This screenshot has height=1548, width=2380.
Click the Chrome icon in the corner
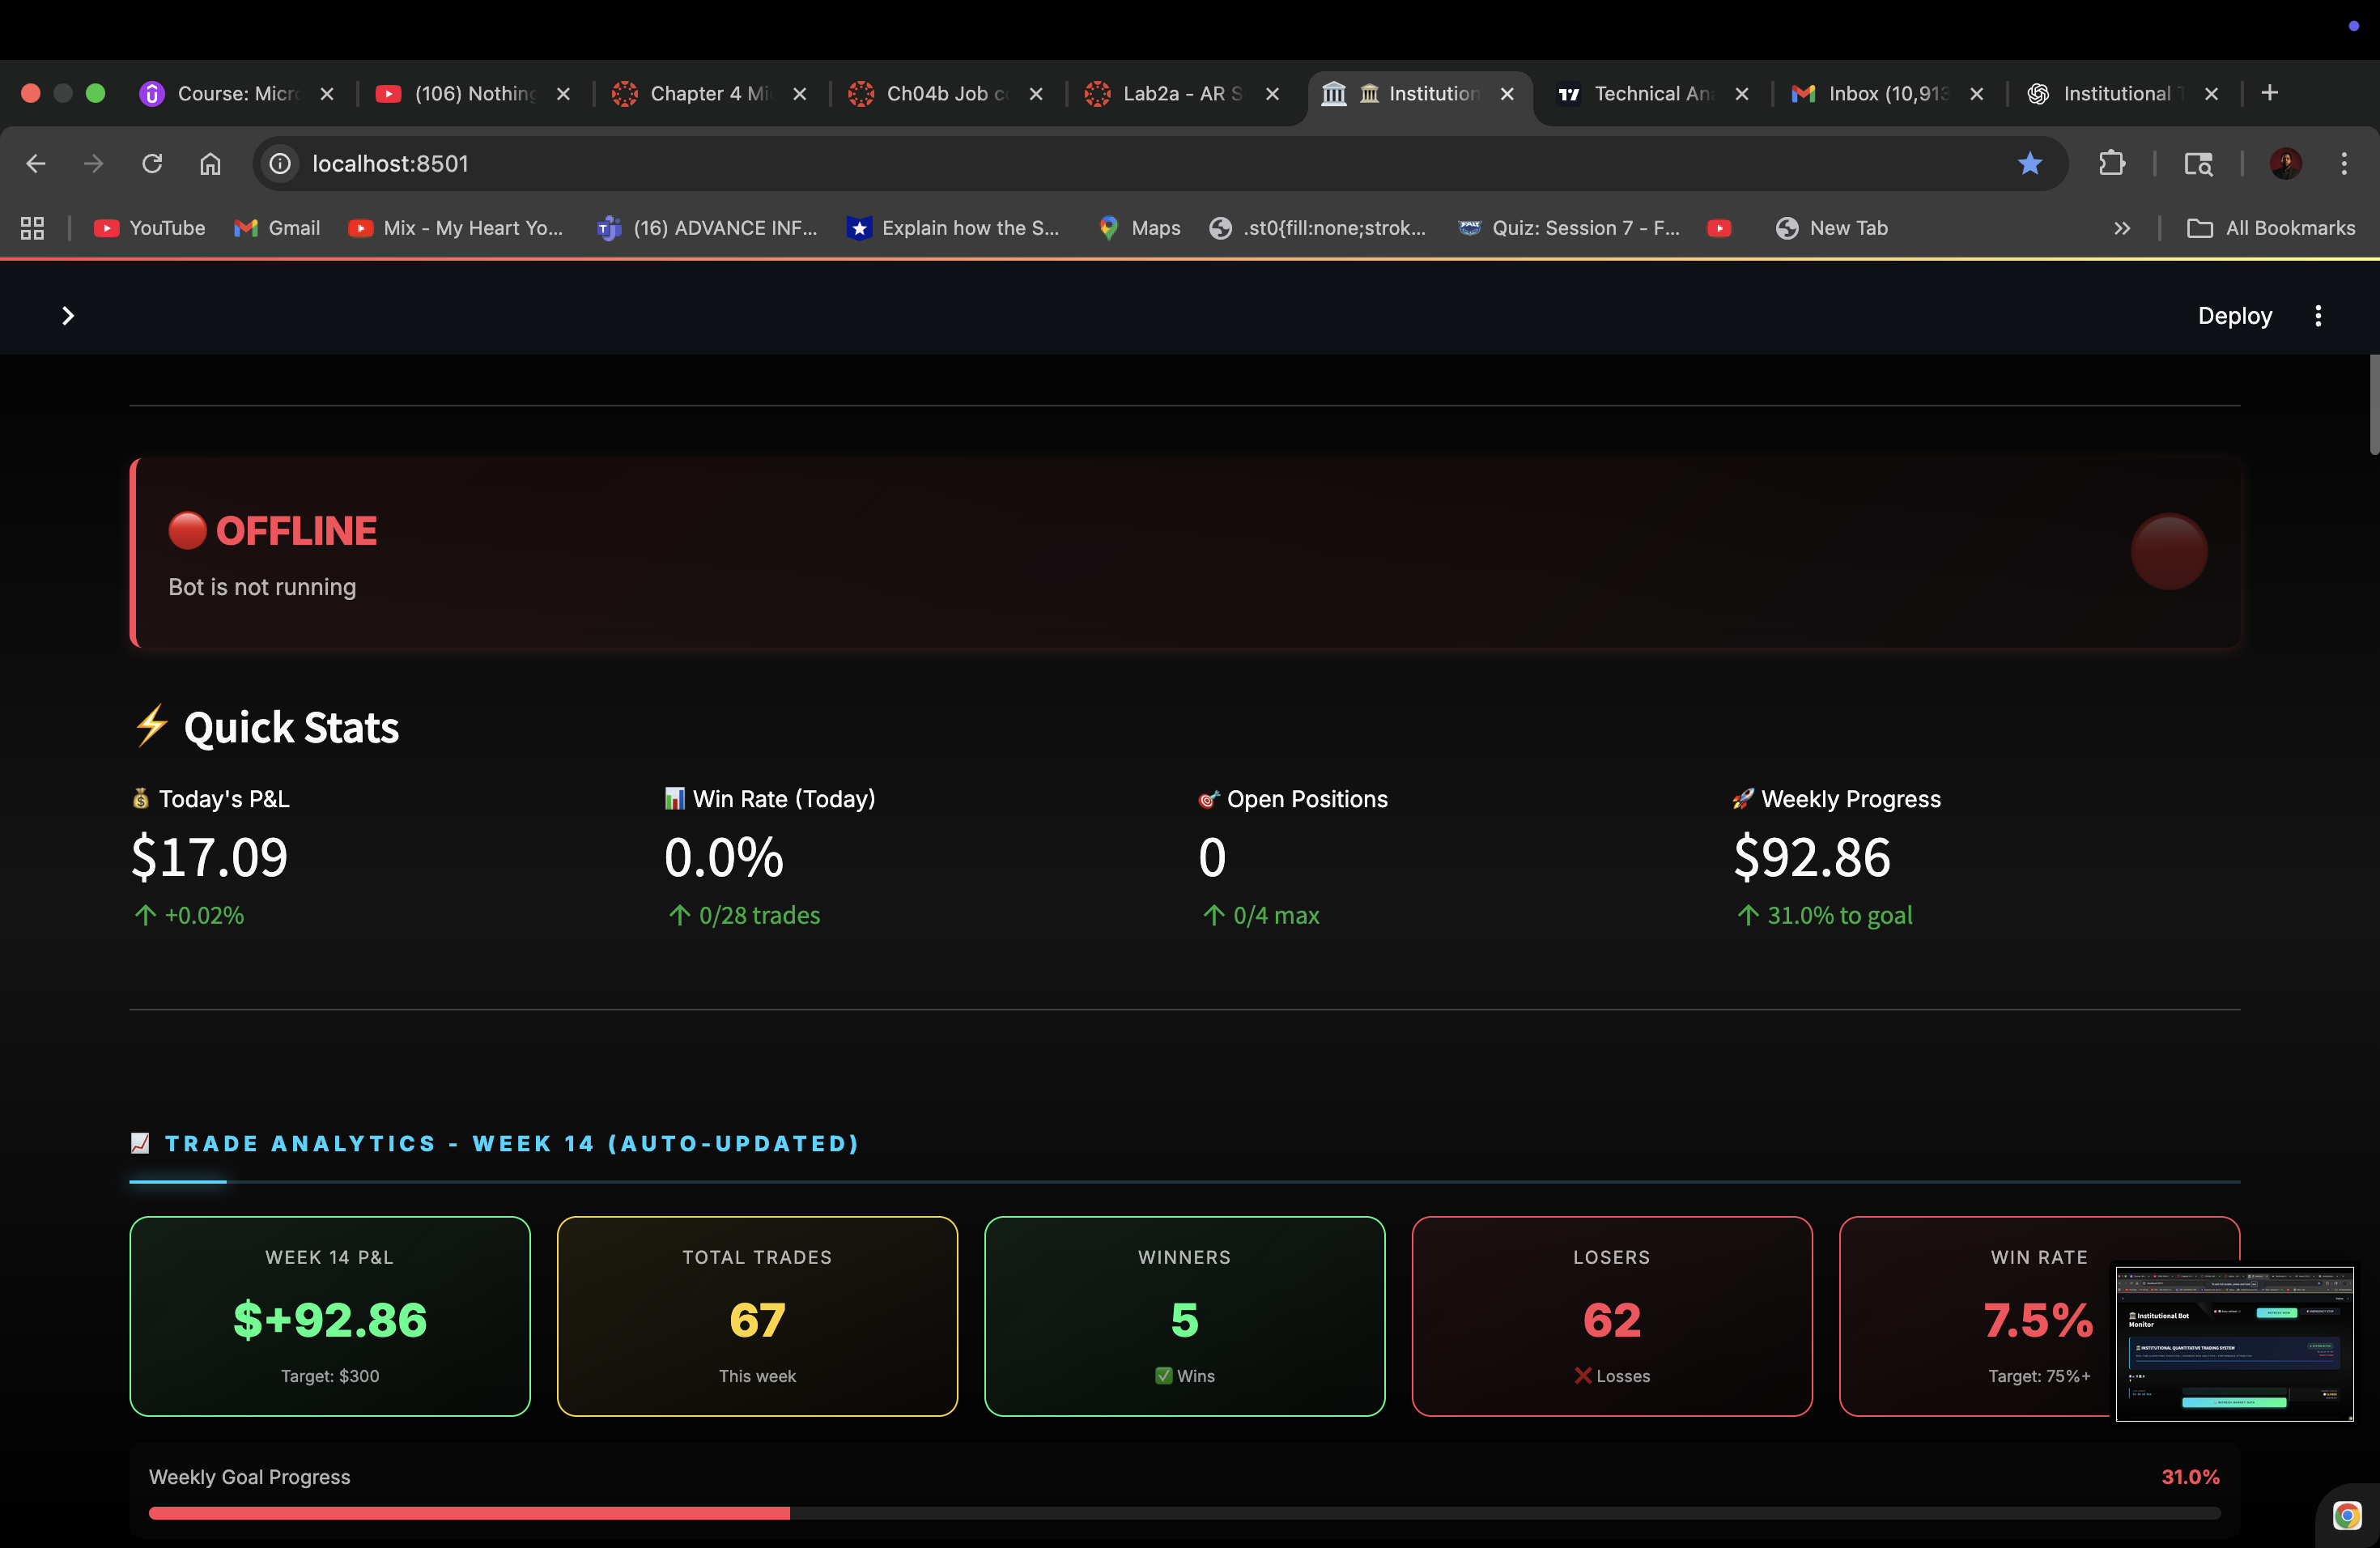(2347, 1517)
